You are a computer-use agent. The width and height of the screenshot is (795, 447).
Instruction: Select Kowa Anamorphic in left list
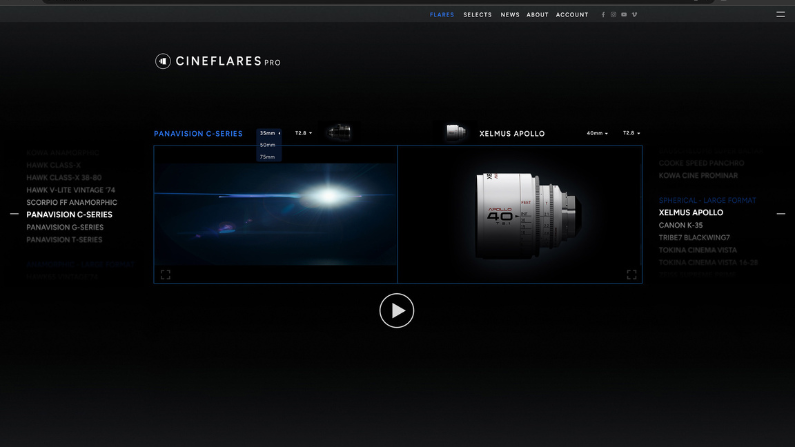click(63, 153)
